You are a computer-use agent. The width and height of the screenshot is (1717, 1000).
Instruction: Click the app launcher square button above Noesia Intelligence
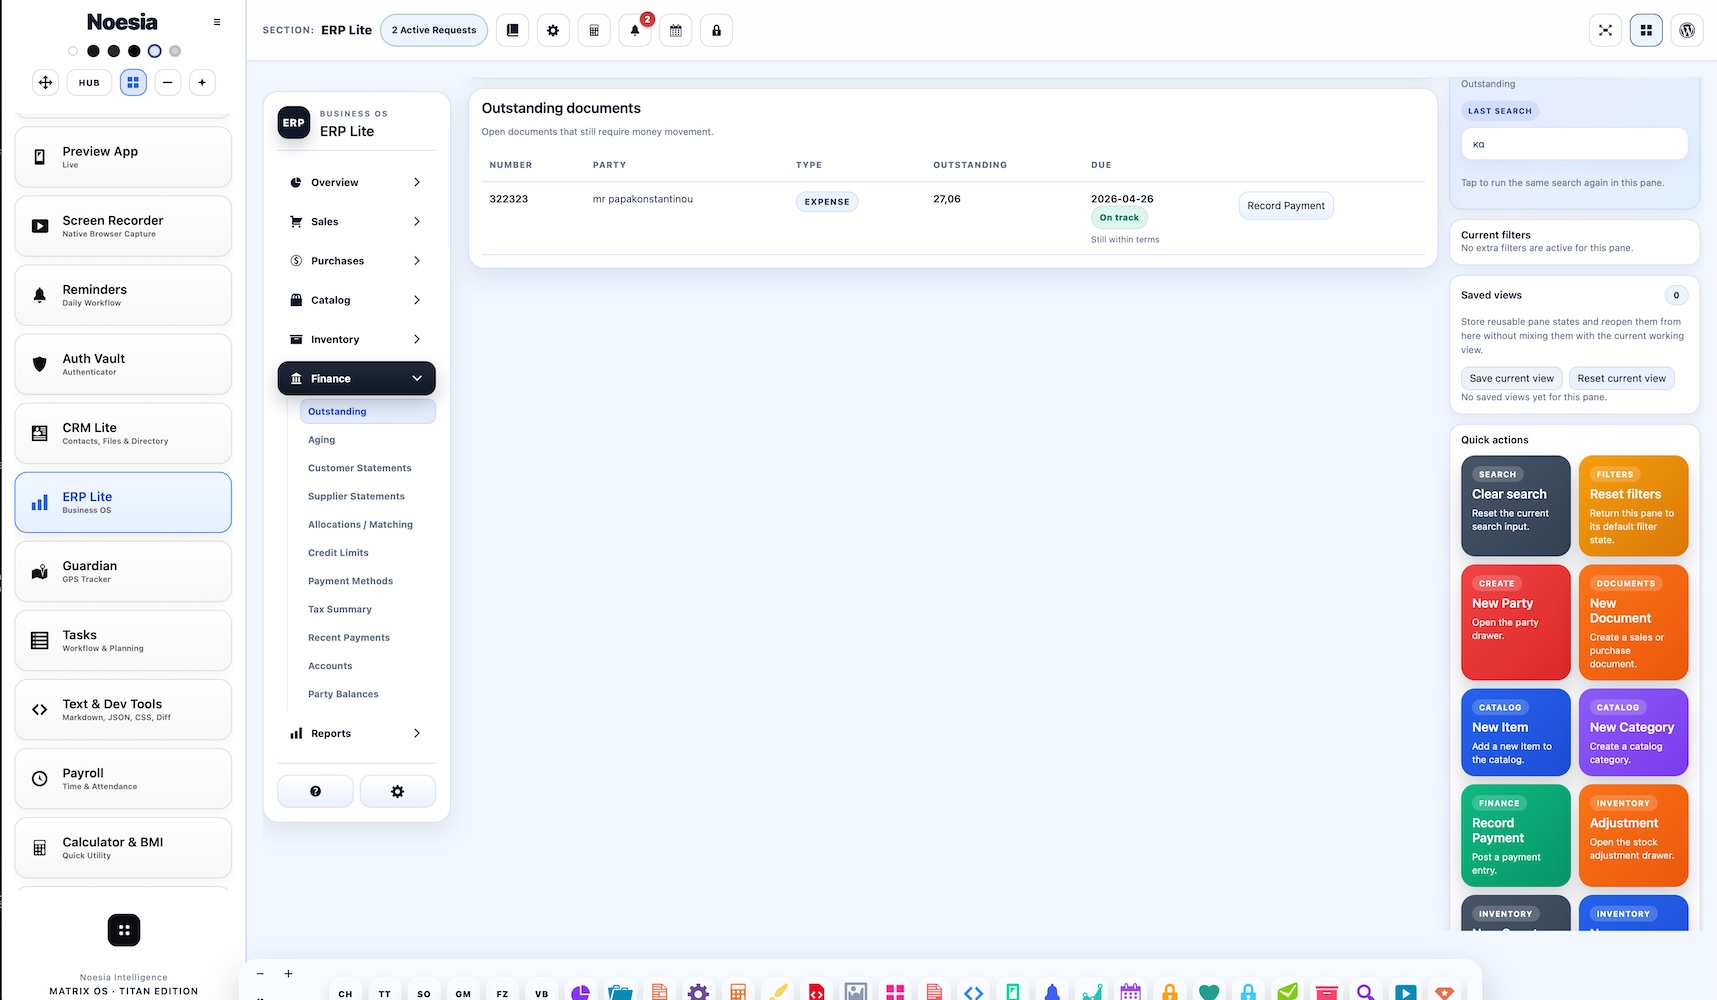(124, 930)
